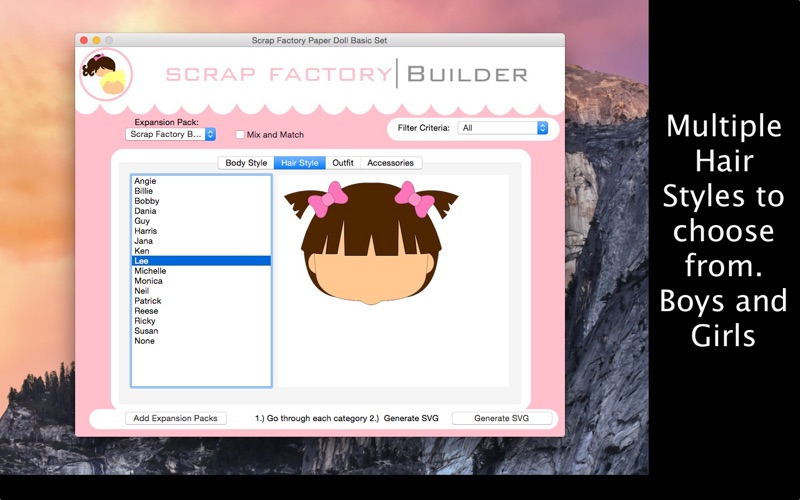This screenshot has width=800, height=500.
Task: Select Ricky from the list
Action: [201, 321]
